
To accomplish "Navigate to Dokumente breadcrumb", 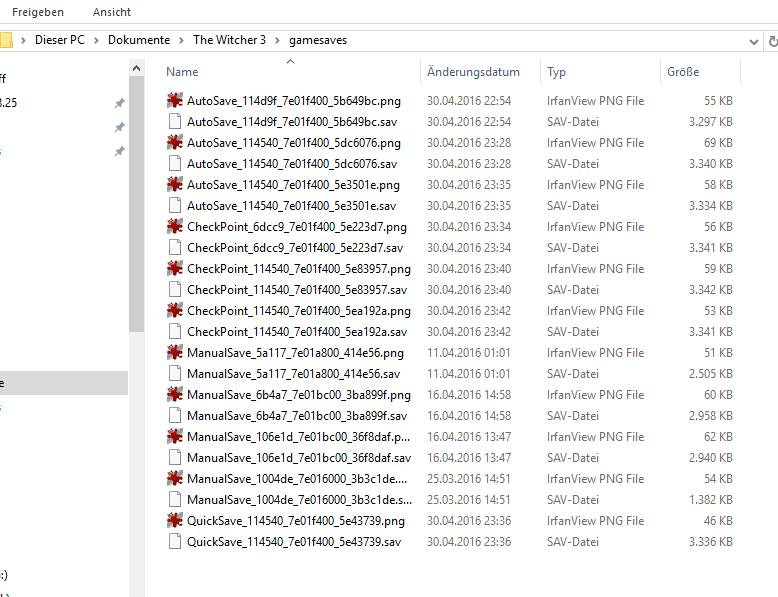I will coord(139,40).
